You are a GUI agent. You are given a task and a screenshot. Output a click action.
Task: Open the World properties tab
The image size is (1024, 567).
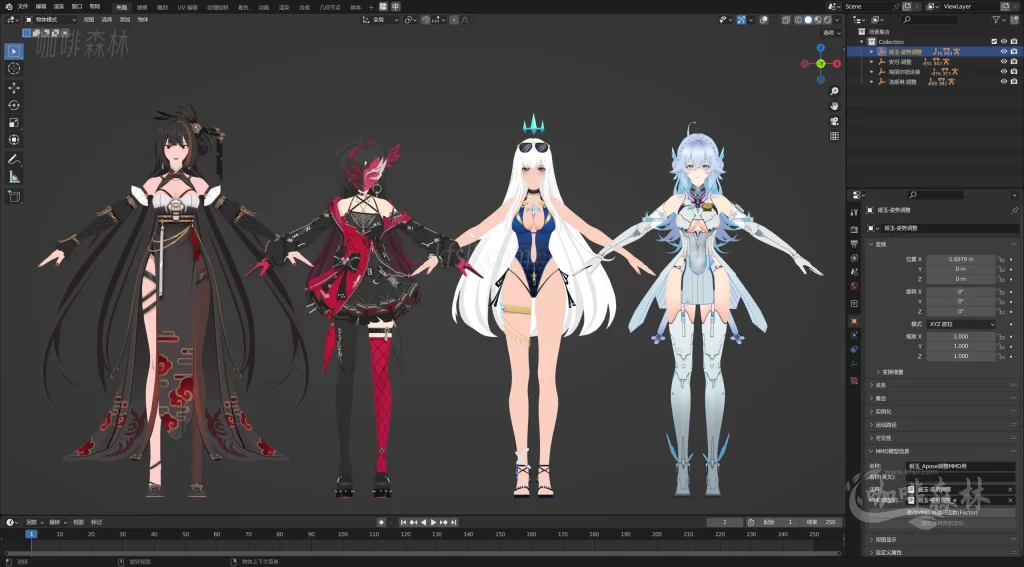point(854,286)
